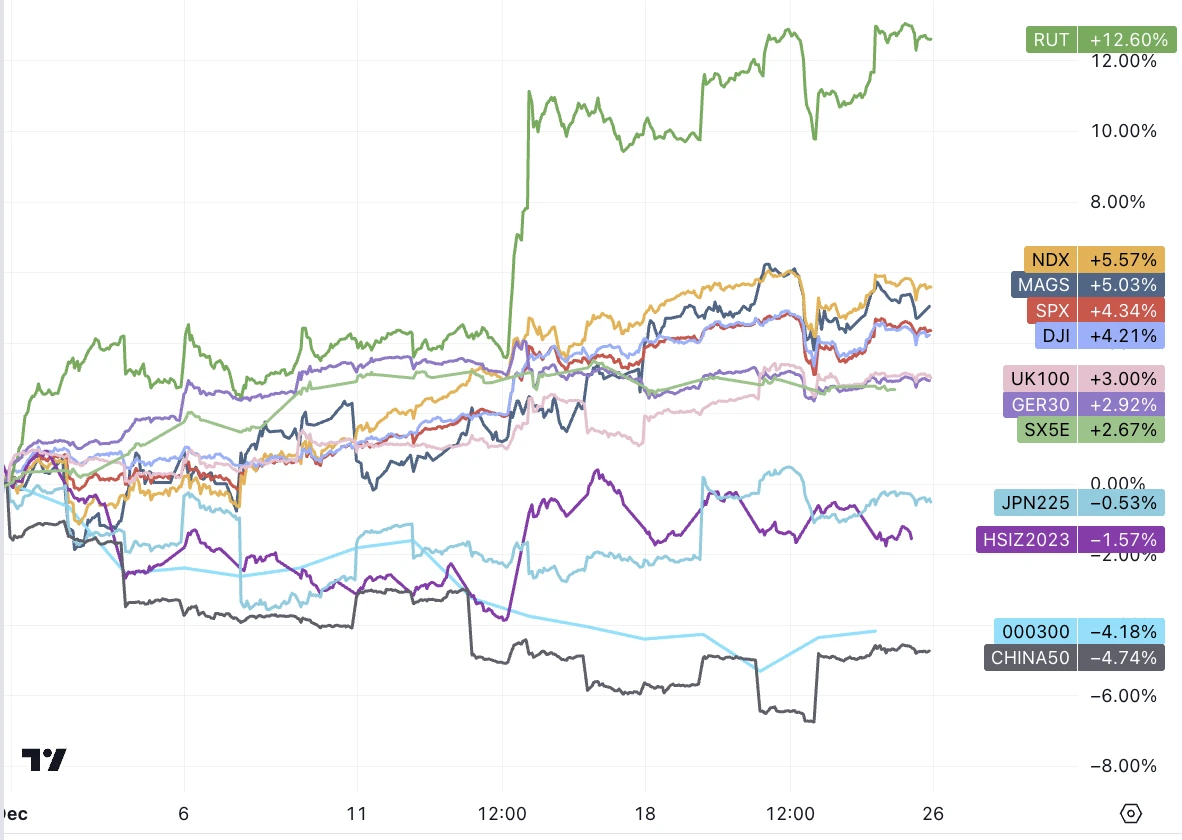Click the JPN225 −0.53% label

pos(1079,503)
